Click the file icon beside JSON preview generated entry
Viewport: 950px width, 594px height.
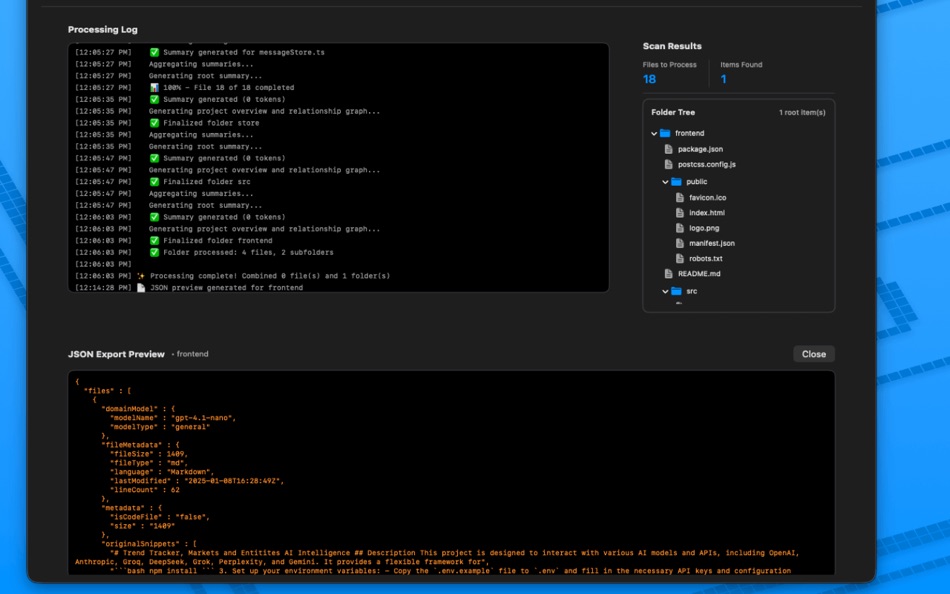(x=141, y=287)
